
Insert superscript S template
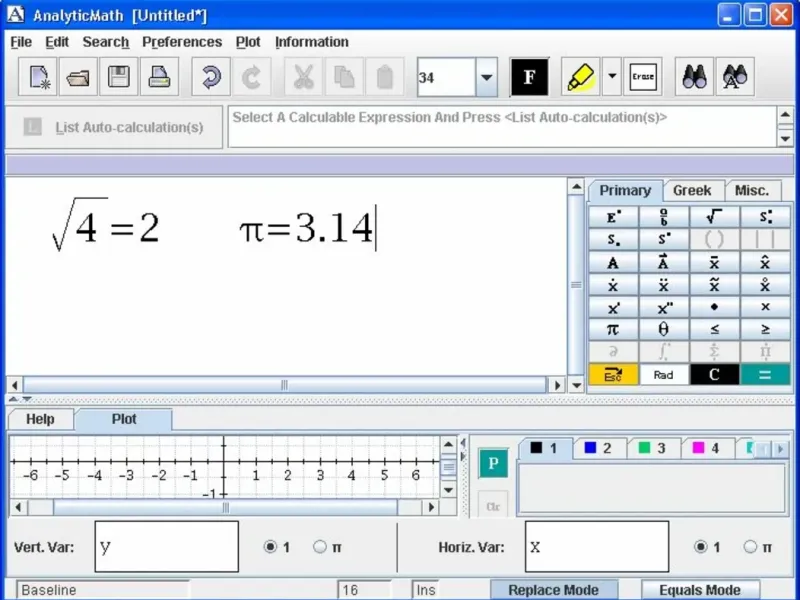(x=663, y=239)
